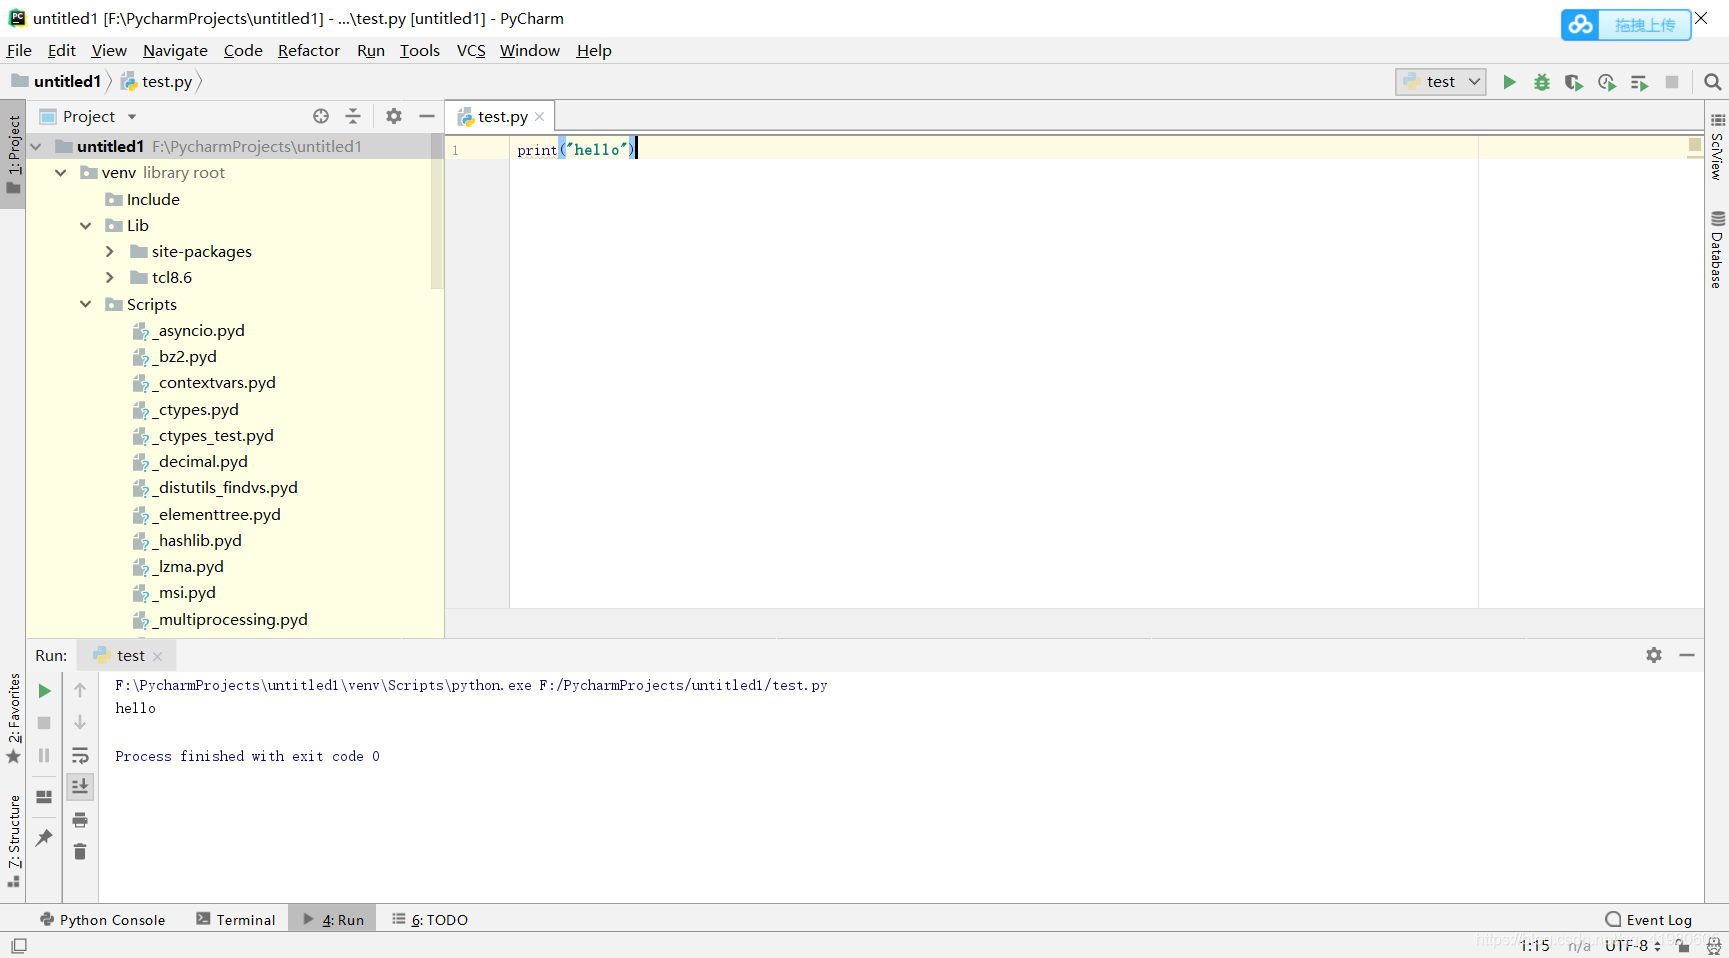The height and width of the screenshot is (958, 1729).
Task: Toggle scroll to end in Run console
Action: pyautogui.click(x=80, y=787)
